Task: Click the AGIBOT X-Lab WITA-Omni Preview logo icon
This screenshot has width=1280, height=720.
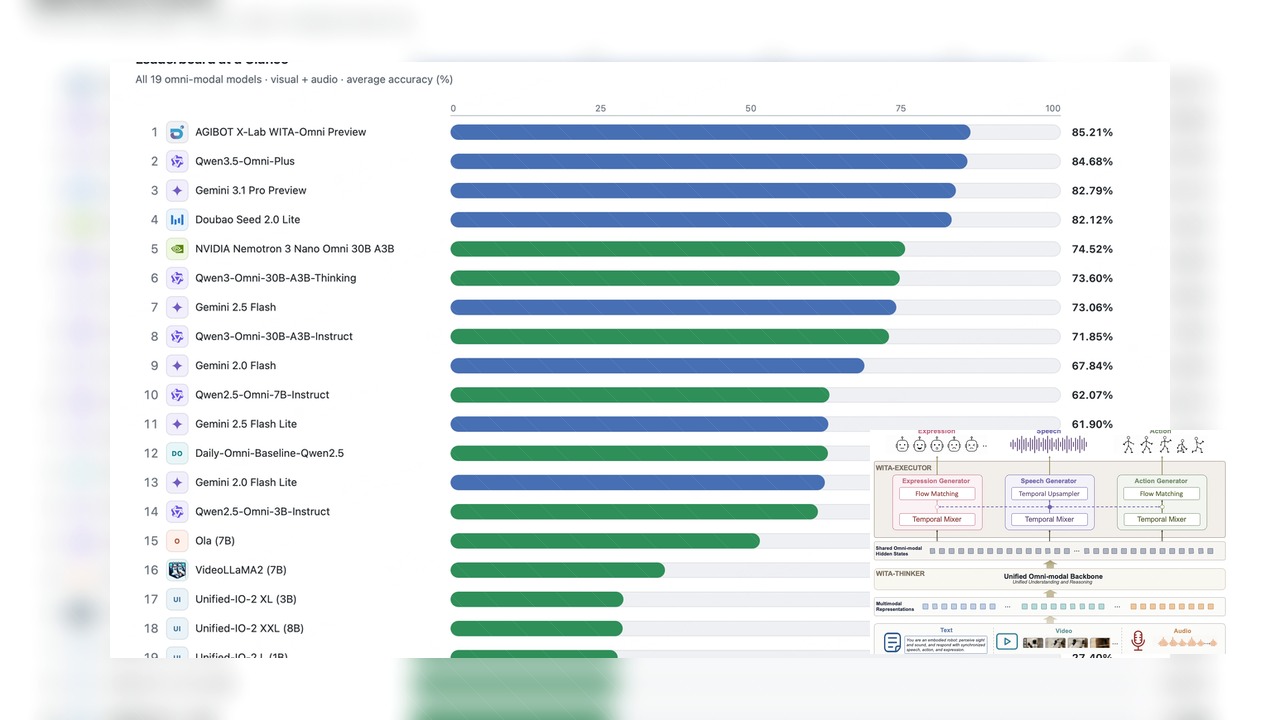Action: tap(177, 132)
